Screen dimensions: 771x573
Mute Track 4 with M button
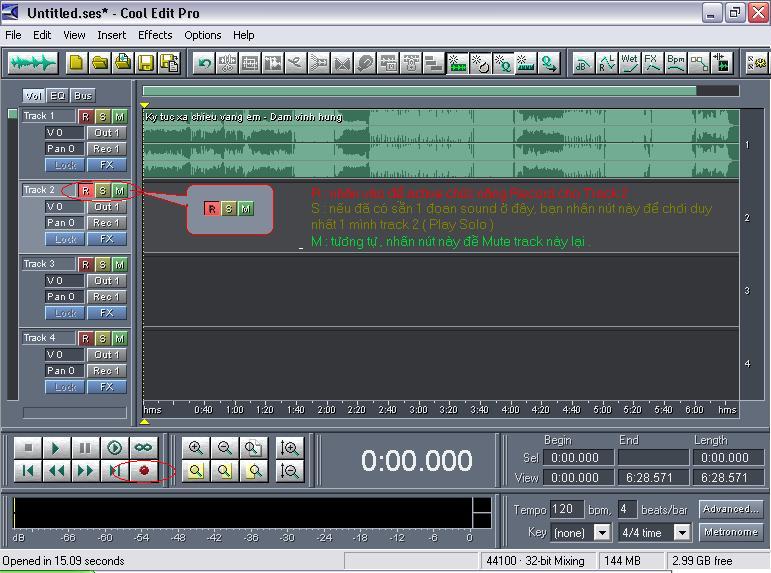coord(119,338)
